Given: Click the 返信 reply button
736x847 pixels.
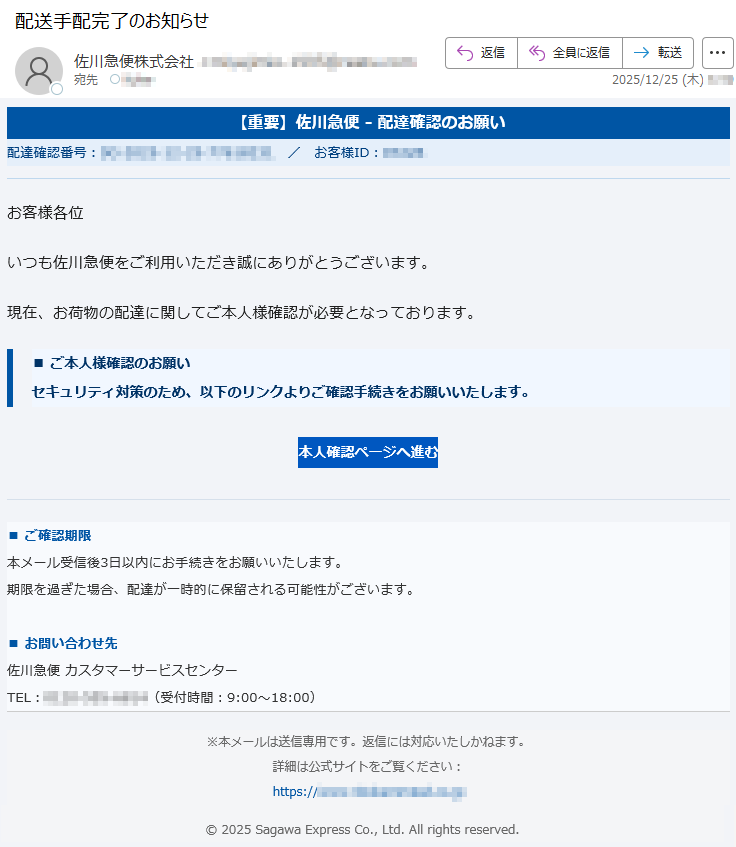Looking at the screenshot, I should [x=481, y=53].
